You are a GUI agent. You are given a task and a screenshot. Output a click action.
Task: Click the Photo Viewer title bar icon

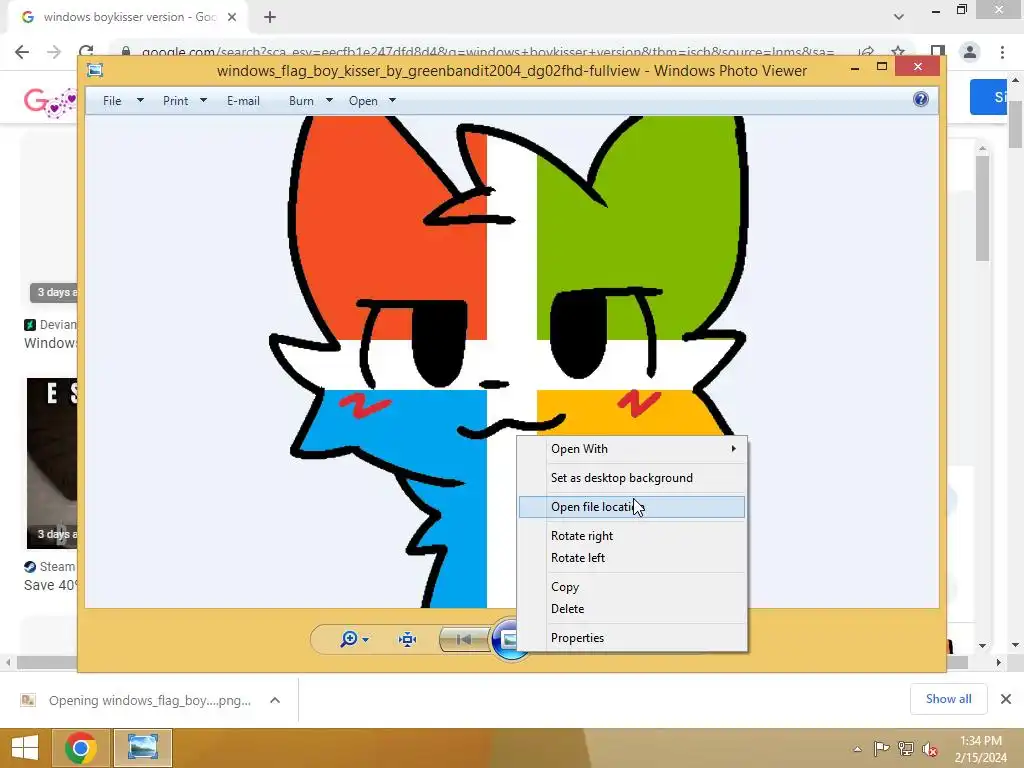pyautogui.click(x=95, y=70)
